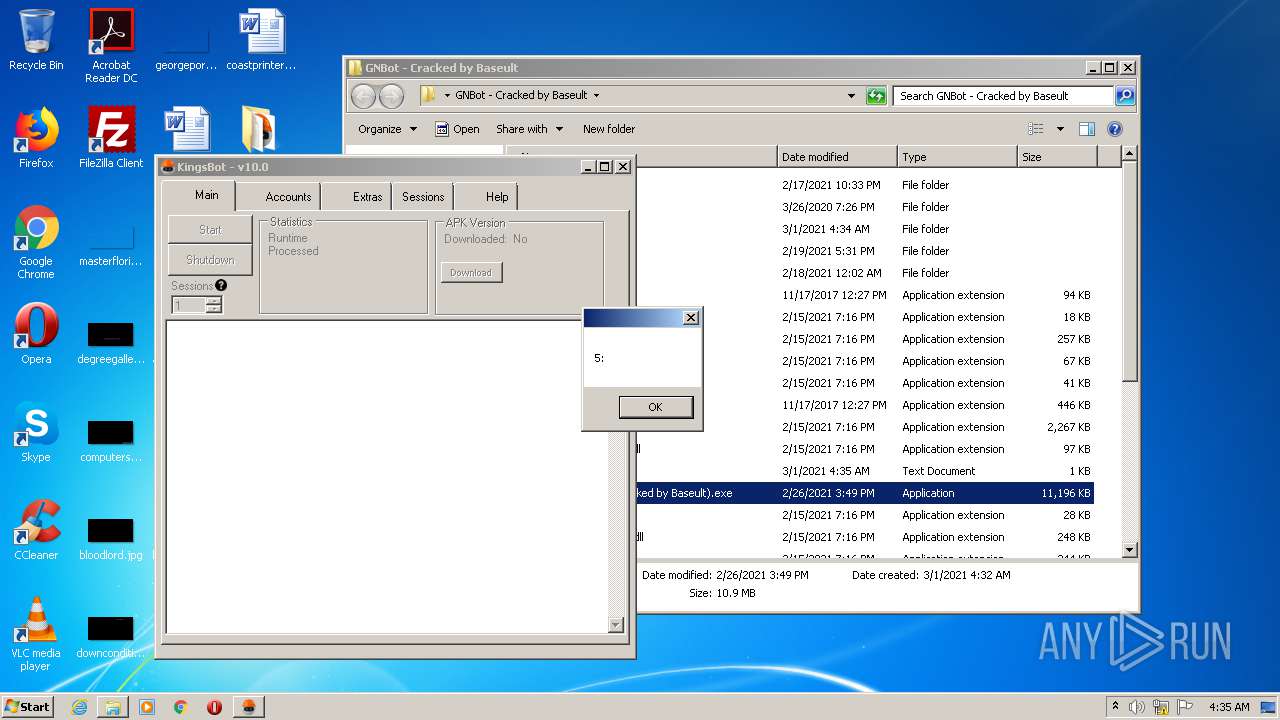Click the Explorer scroll down arrow
The image size is (1280, 720).
(x=1129, y=549)
